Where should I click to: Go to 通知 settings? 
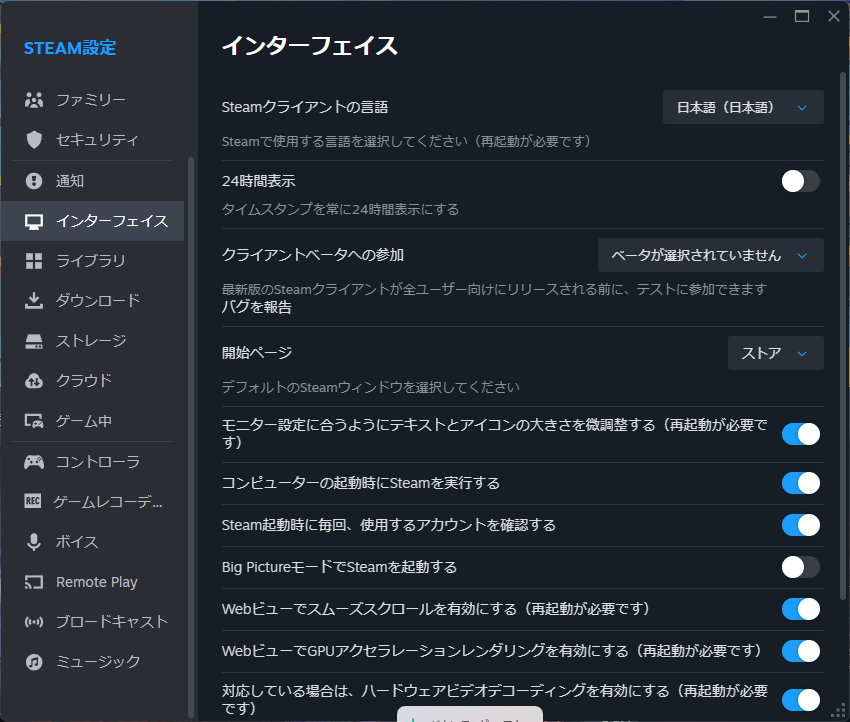92,180
